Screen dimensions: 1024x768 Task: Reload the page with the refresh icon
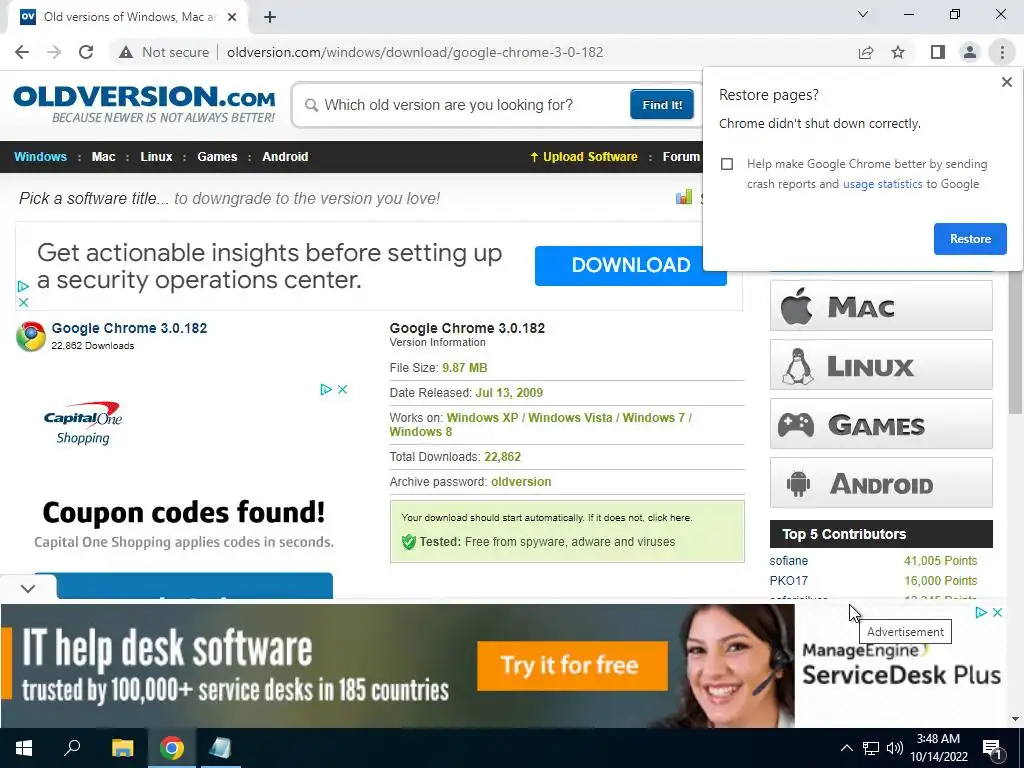[x=86, y=52]
